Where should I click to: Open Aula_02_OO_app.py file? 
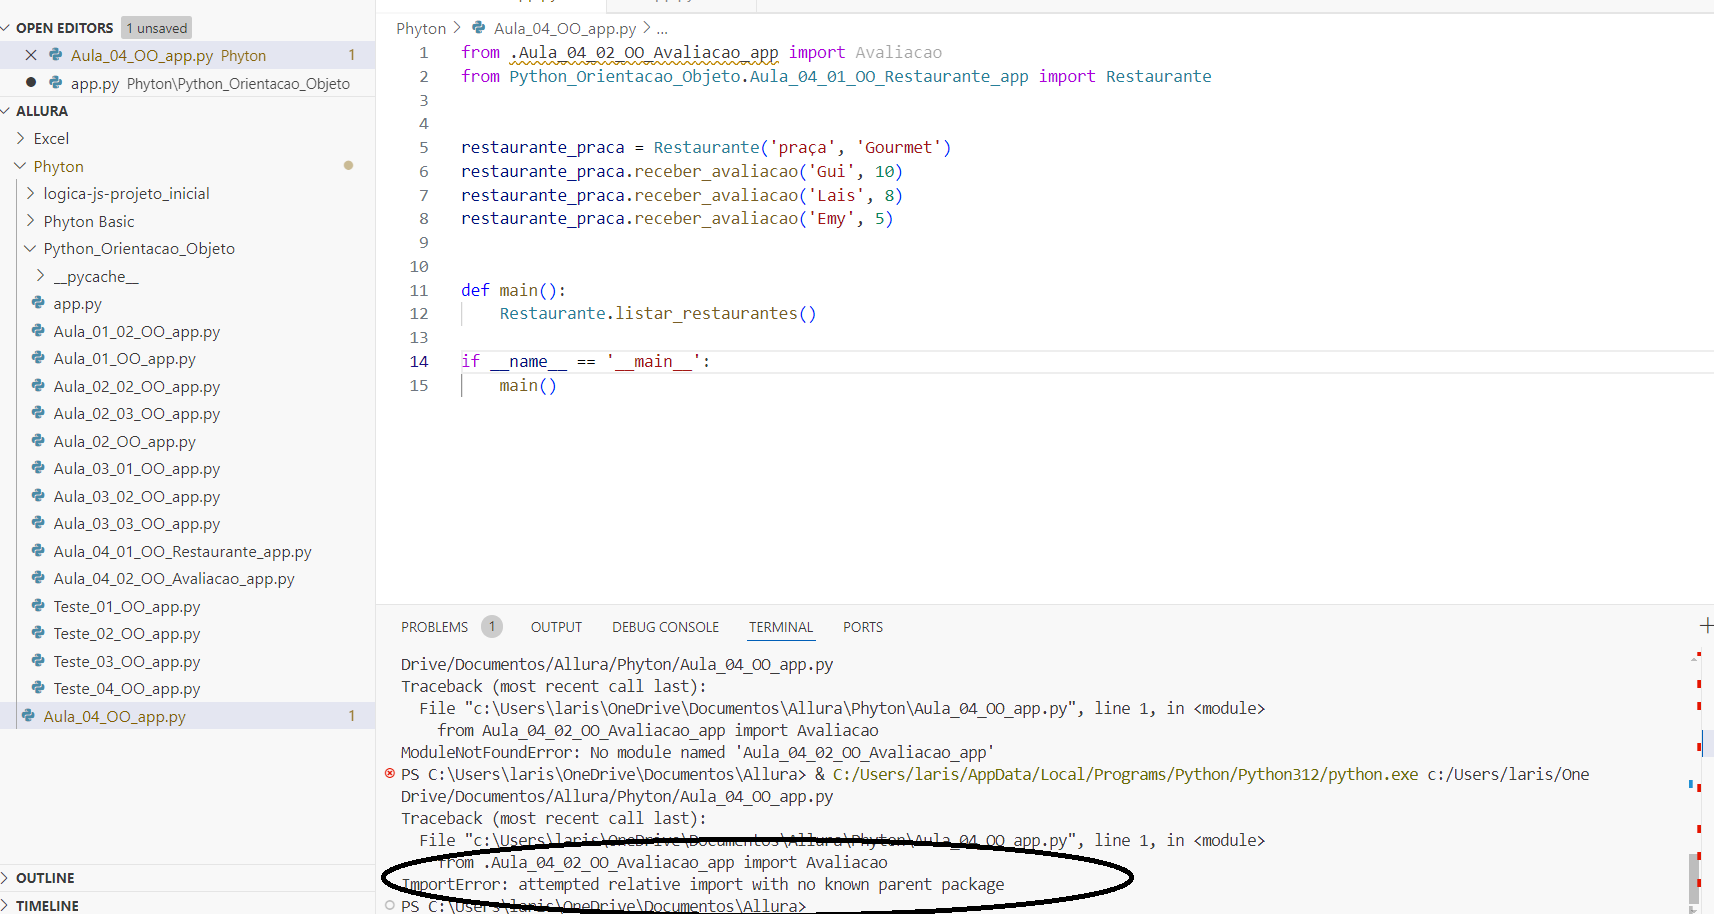(x=125, y=441)
